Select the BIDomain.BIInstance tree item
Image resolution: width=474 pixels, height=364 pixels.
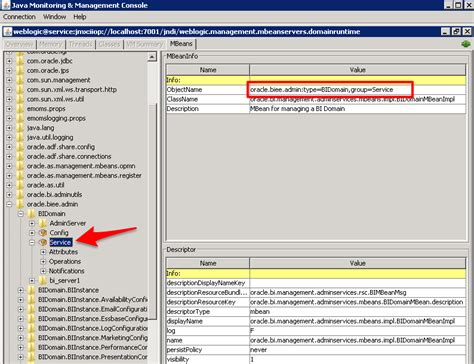tap(68, 290)
